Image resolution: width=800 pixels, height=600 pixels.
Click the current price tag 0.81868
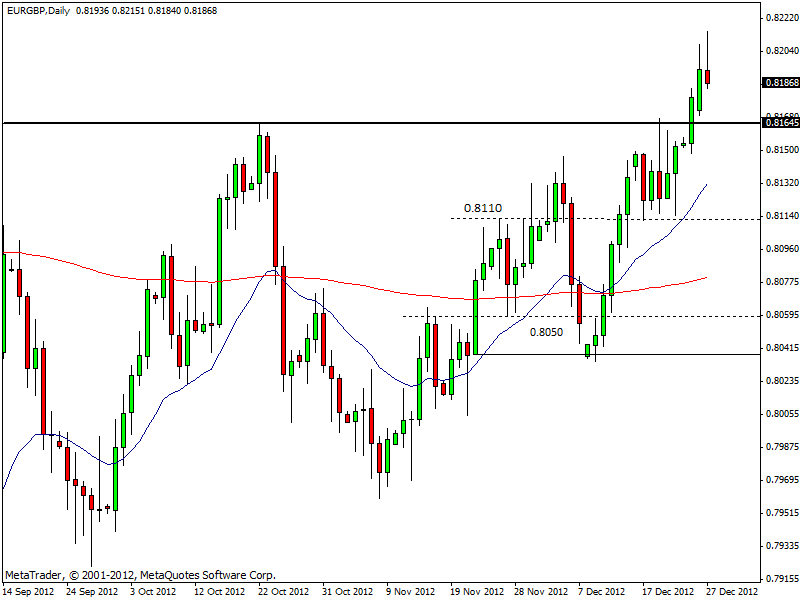[780, 83]
